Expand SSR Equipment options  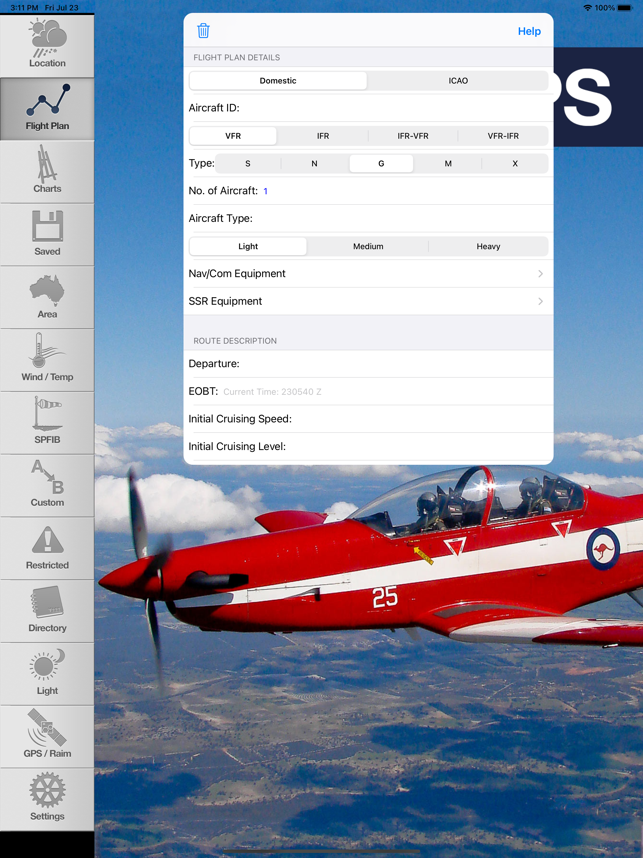click(x=368, y=301)
